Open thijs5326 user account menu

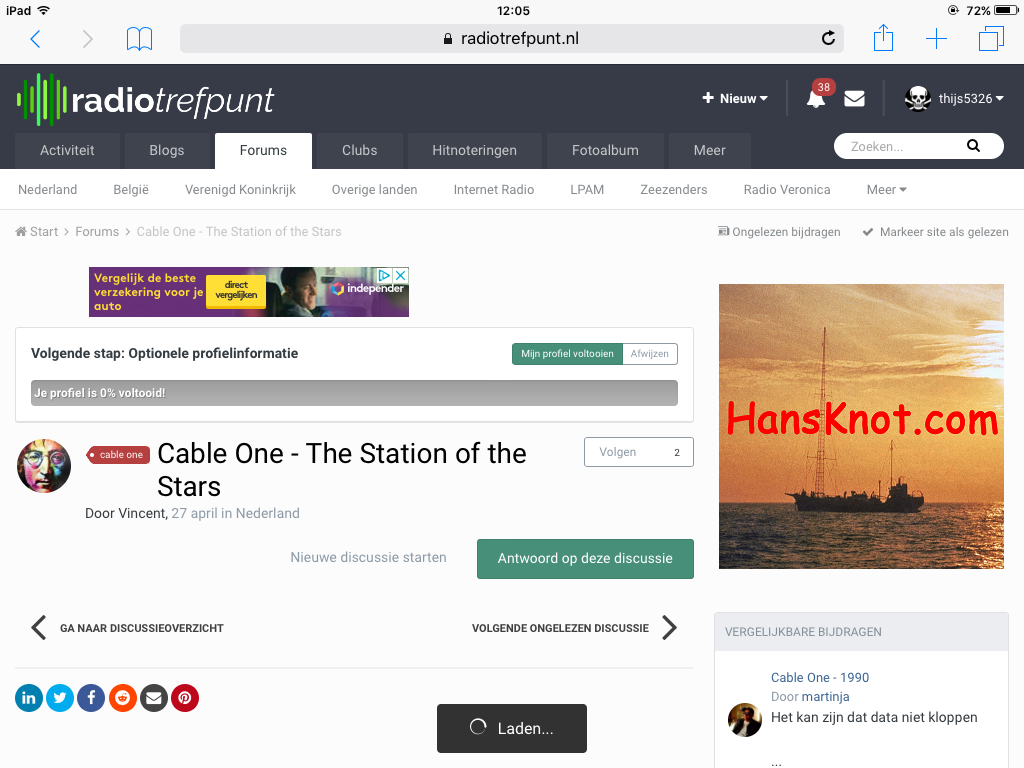955,98
